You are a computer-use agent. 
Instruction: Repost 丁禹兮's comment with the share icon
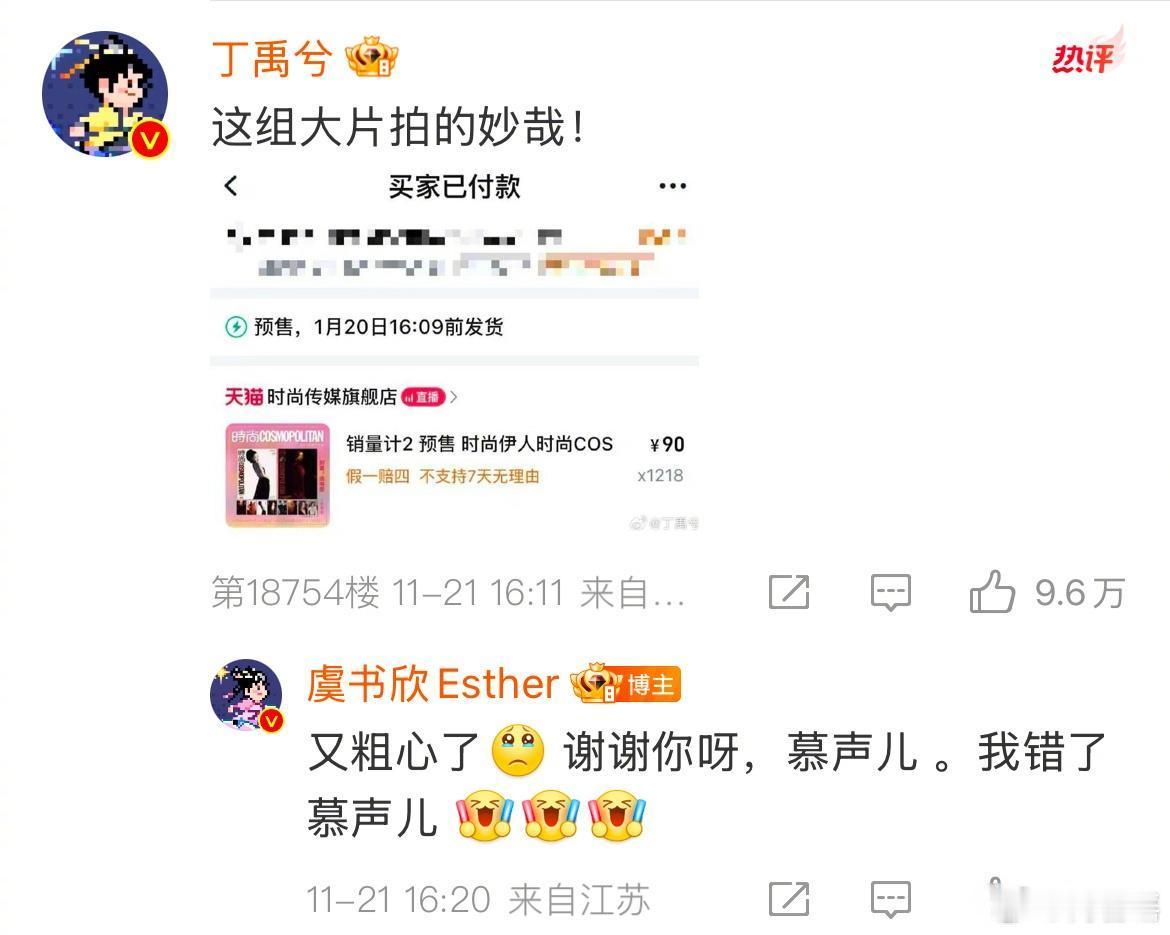point(789,592)
